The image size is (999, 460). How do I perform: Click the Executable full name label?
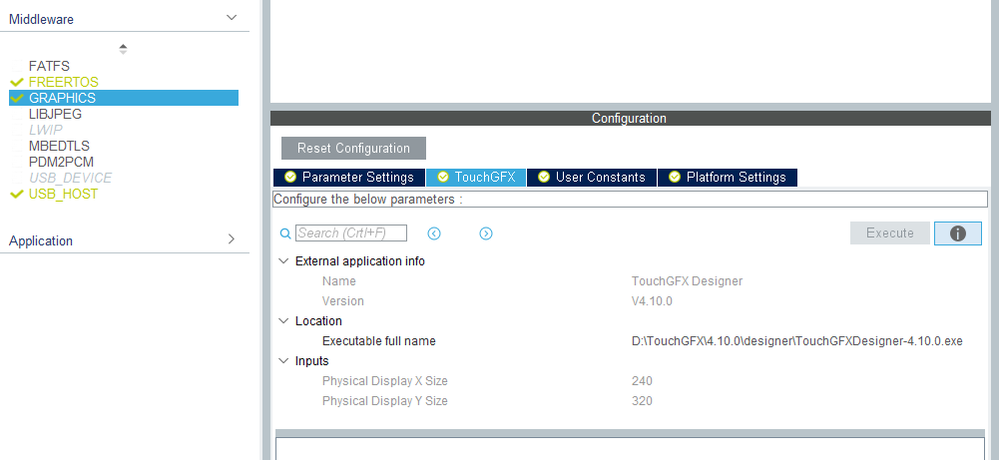pyautogui.click(x=378, y=341)
